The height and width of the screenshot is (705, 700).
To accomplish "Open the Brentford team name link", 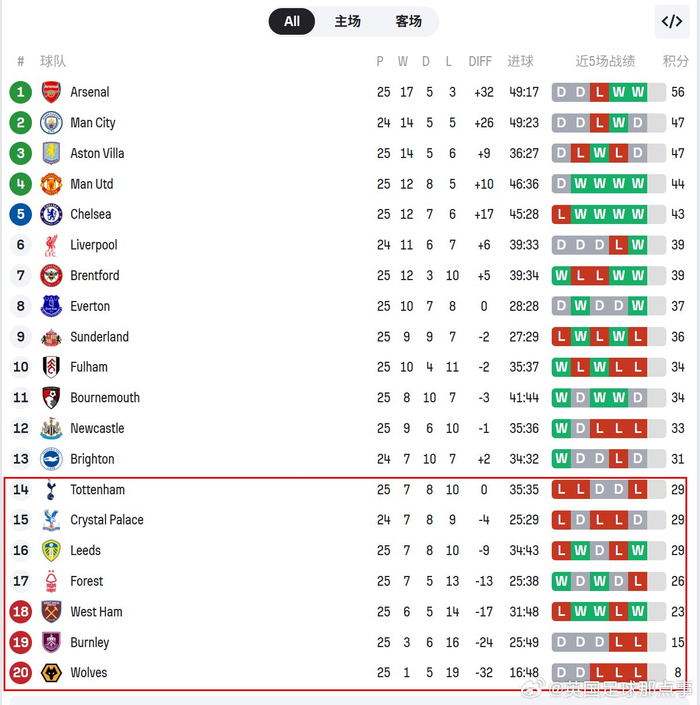I will pyautogui.click(x=95, y=275).
